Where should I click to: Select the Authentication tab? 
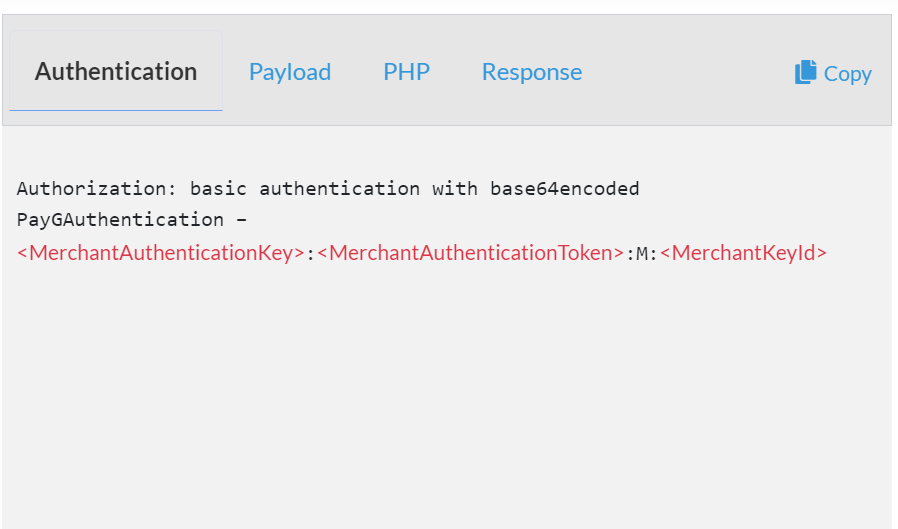pos(116,72)
